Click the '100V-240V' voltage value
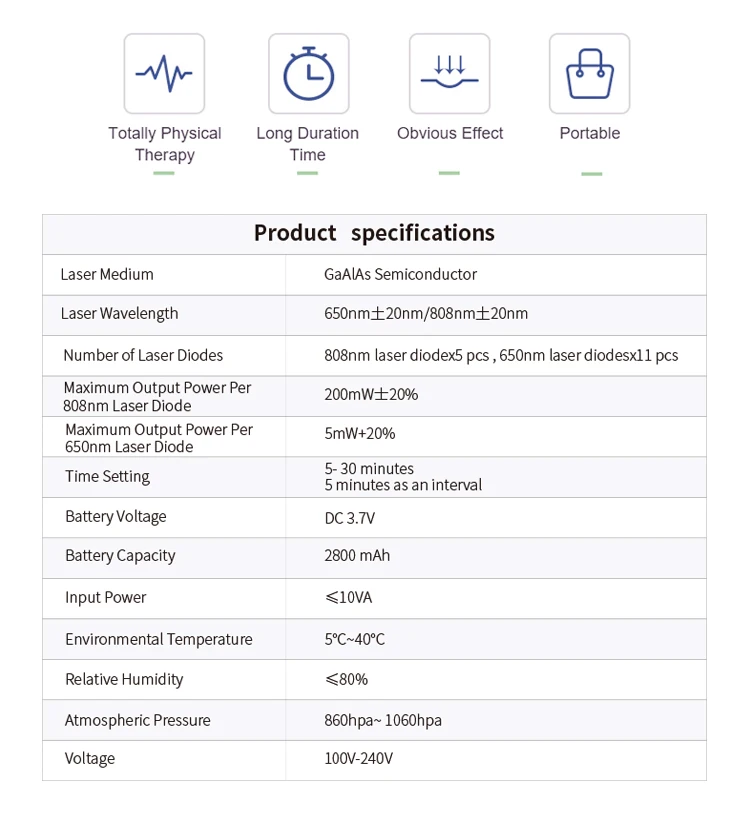750x817 pixels. pyautogui.click(x=358, y=759)
